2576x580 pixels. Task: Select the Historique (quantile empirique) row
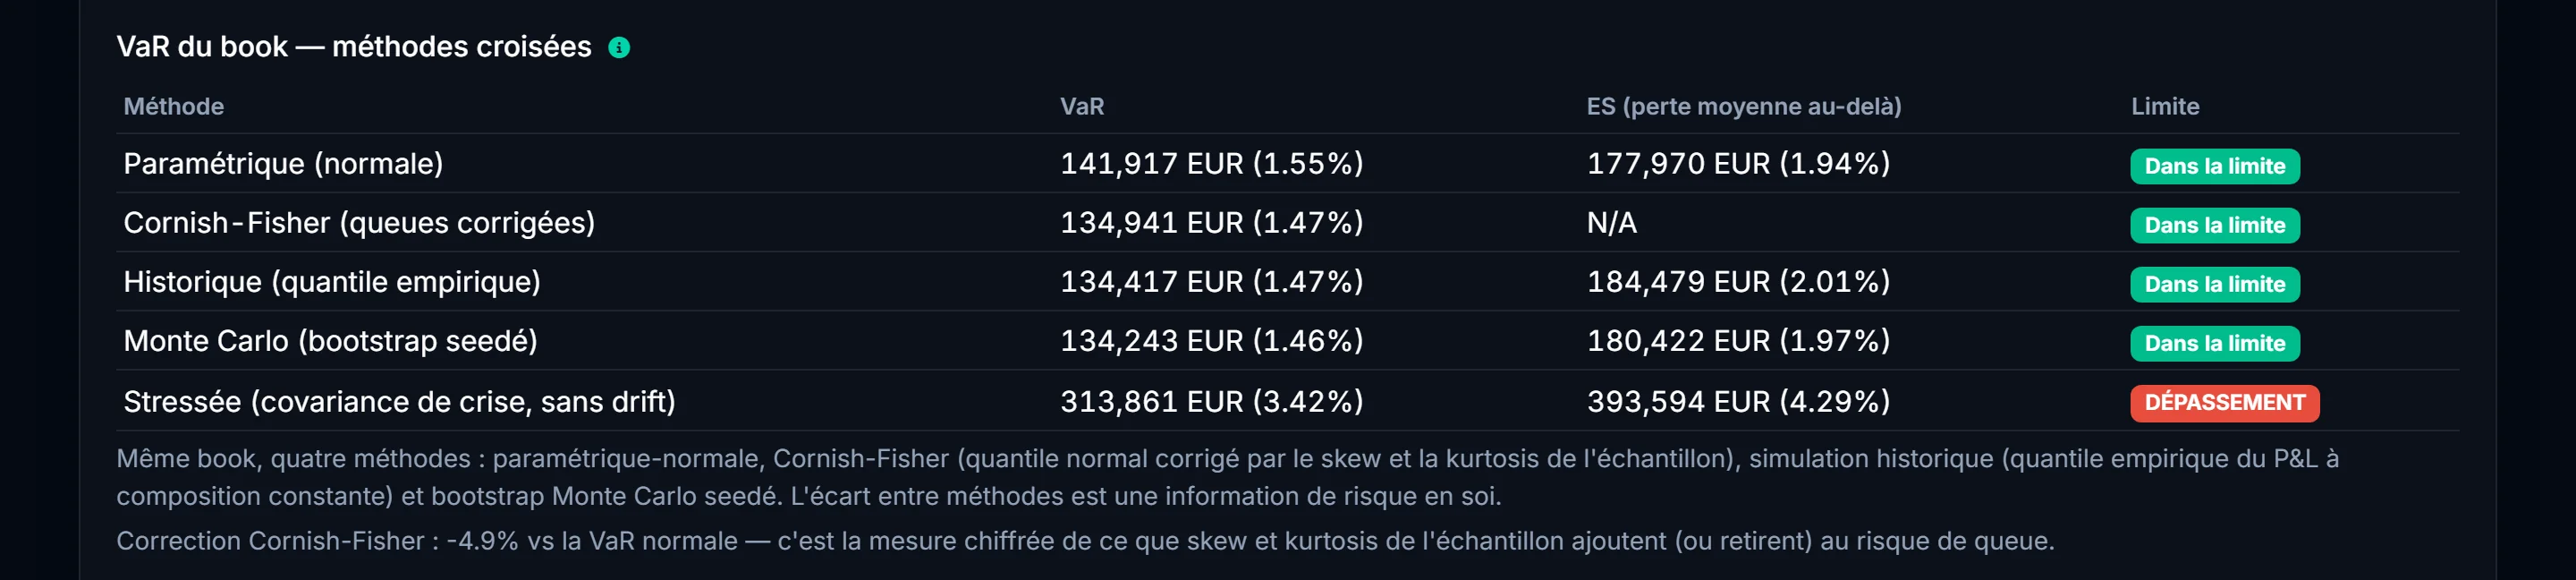point(1287,282)
